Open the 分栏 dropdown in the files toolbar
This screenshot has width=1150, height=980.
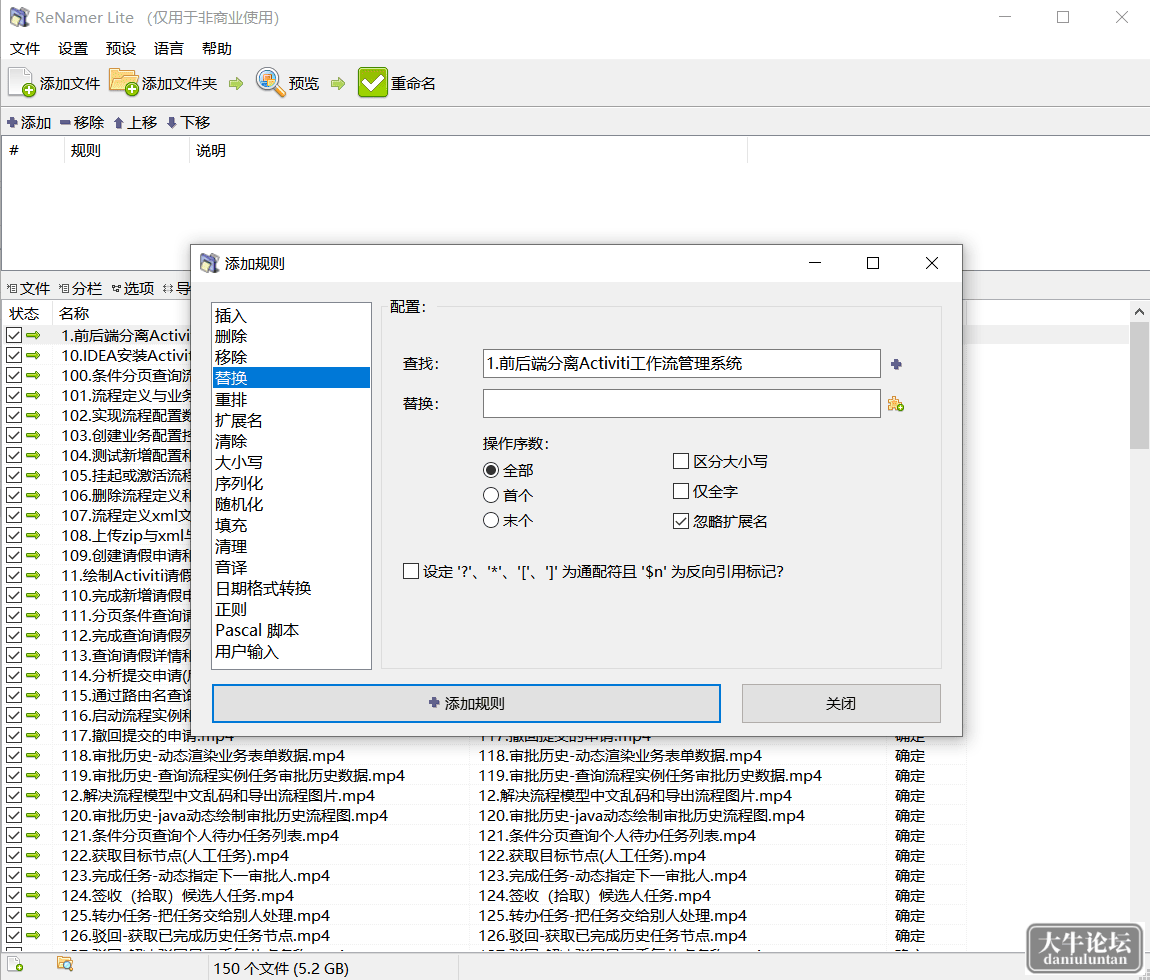(x=80, y=289)
